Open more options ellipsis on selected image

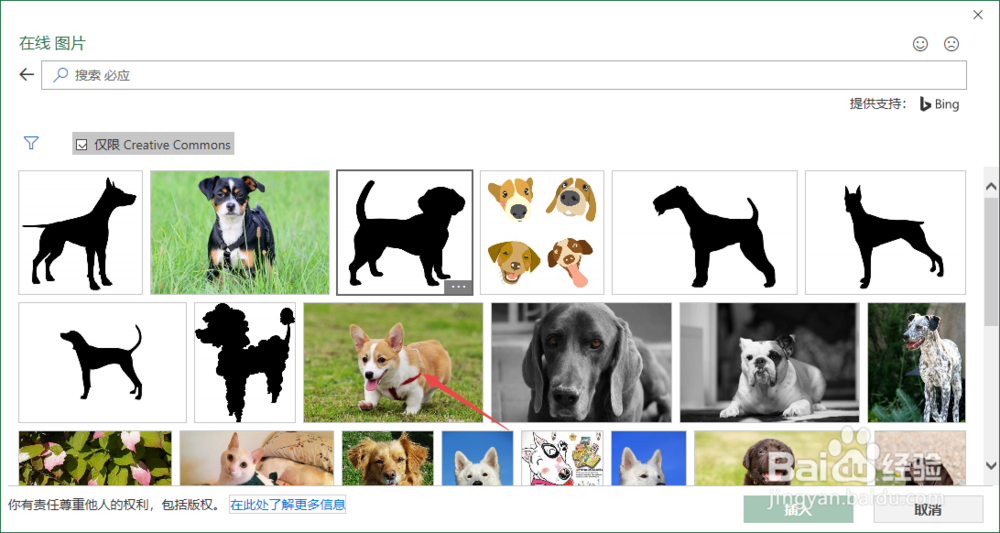(458, 287)
